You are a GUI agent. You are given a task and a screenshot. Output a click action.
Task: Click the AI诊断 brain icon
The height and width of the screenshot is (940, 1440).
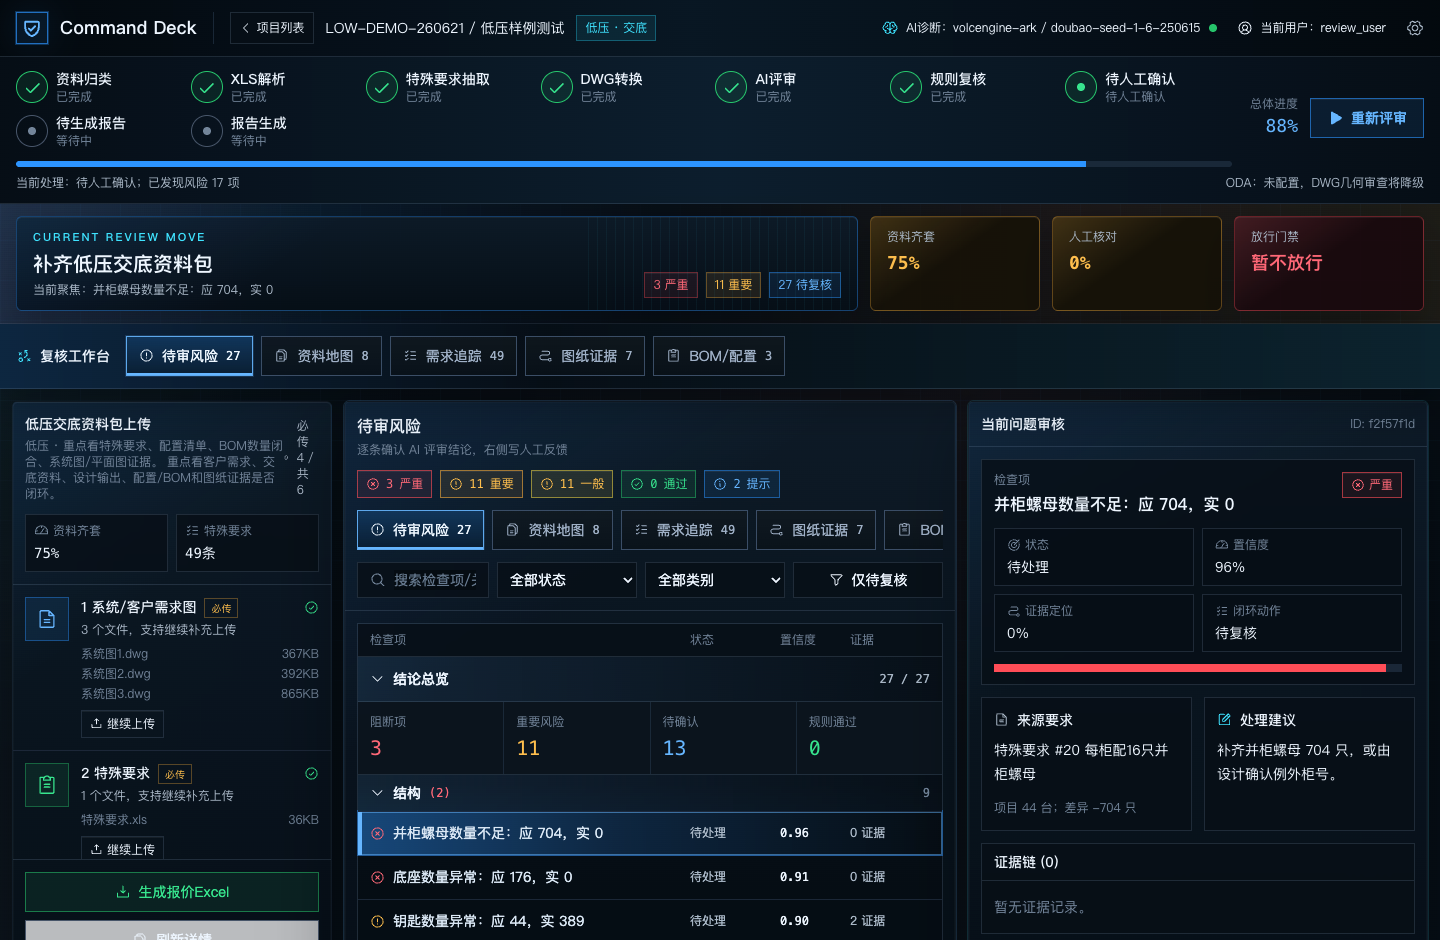890,28
